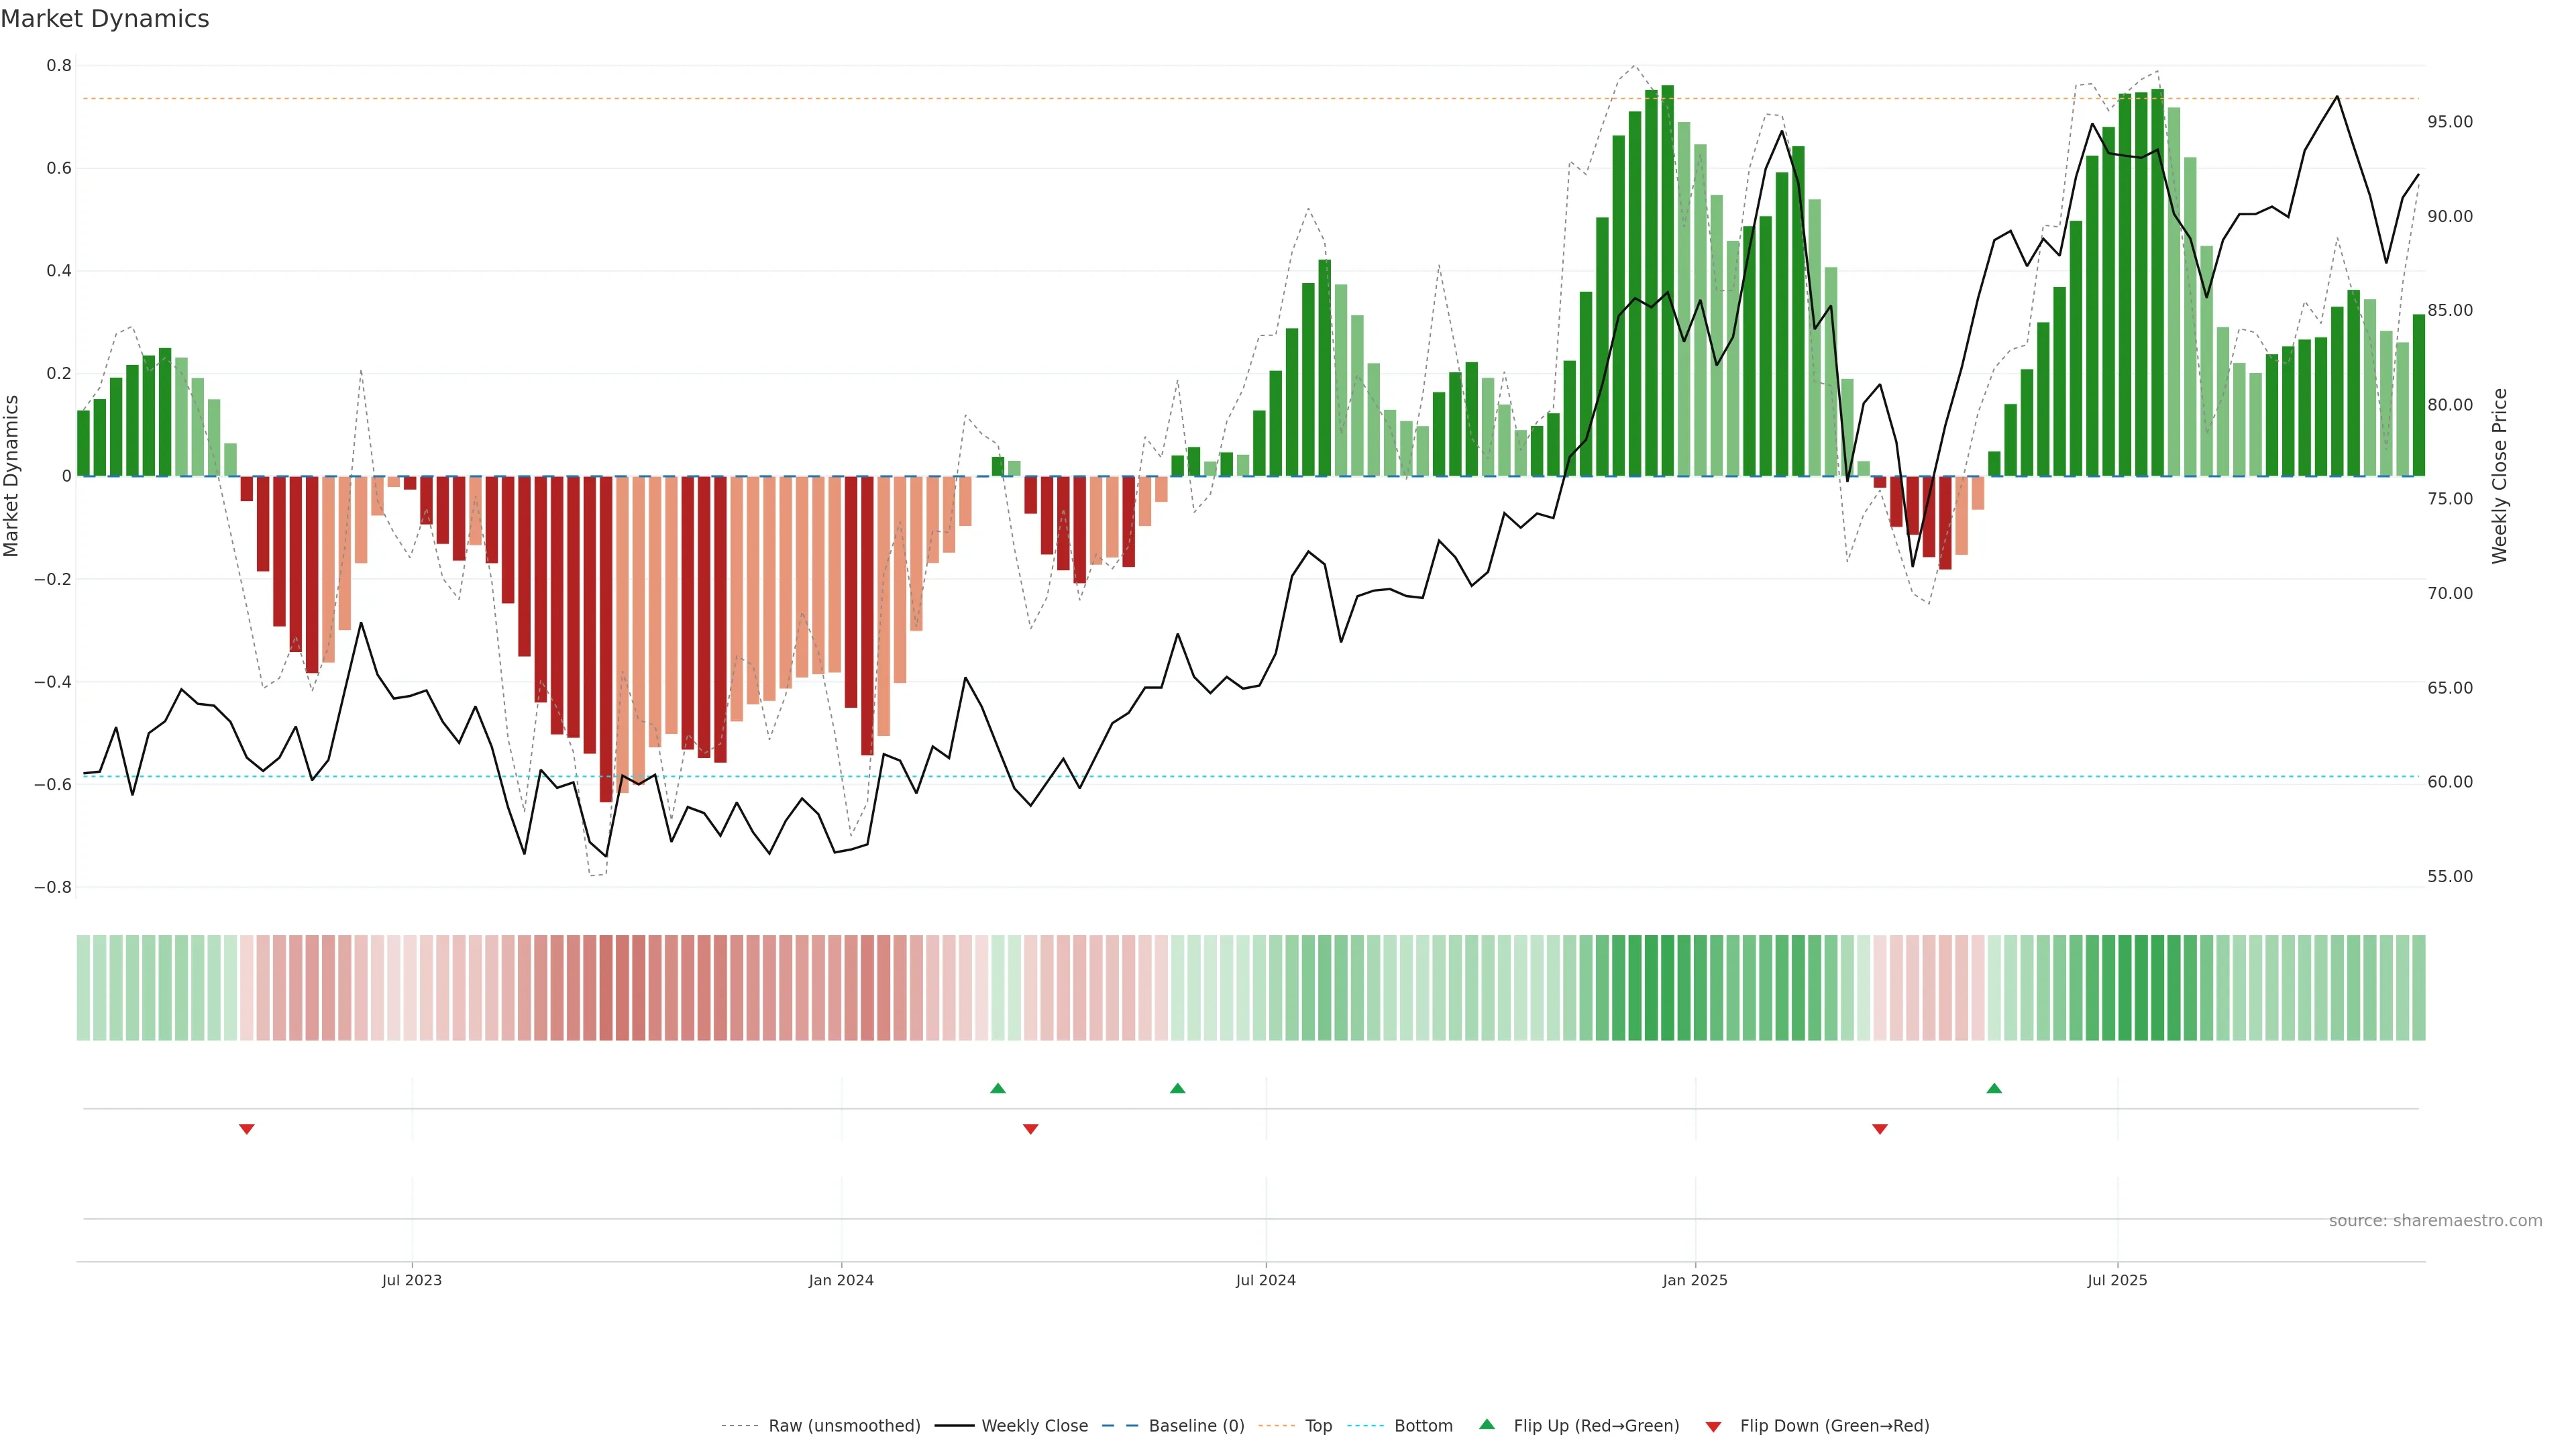Click the second red flip-down triangle marker

pyautogui.click(x=1031, y=1129)
